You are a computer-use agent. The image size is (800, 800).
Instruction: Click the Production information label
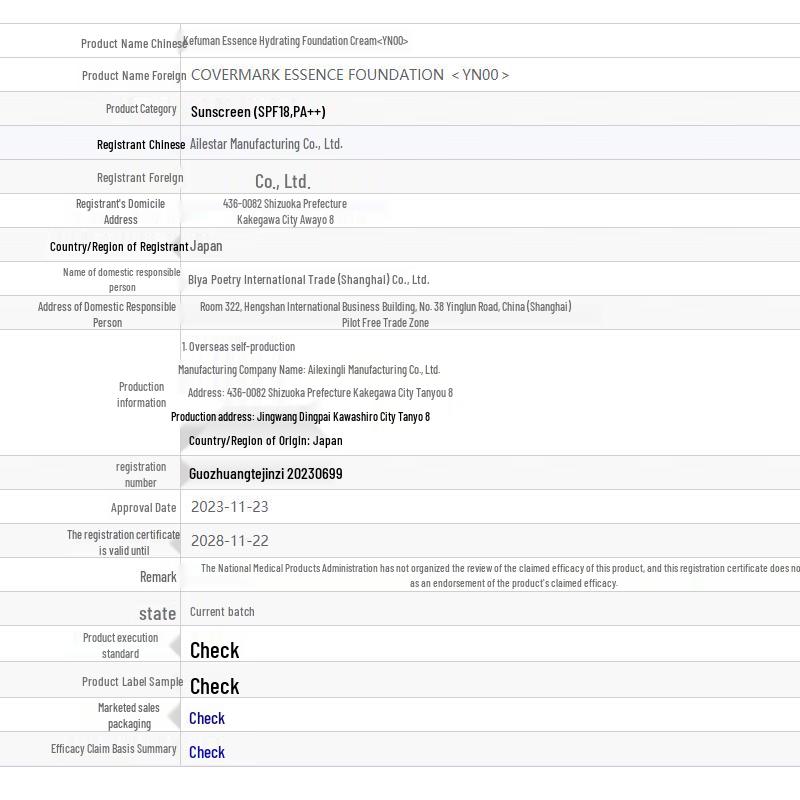[141, 395]
